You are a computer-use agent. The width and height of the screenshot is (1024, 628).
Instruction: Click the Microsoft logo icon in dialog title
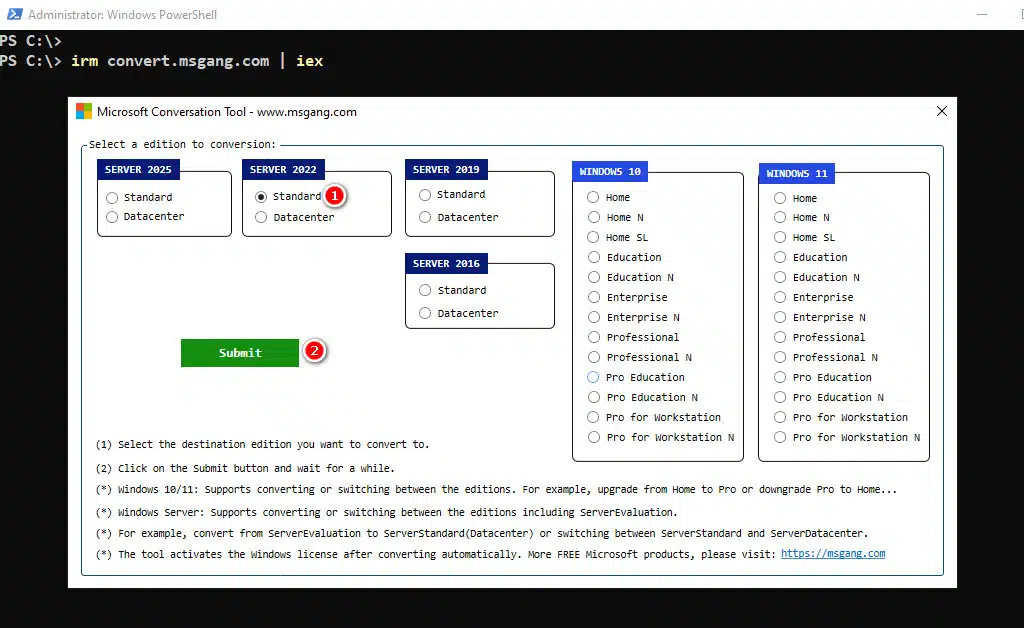click(84, 112)
